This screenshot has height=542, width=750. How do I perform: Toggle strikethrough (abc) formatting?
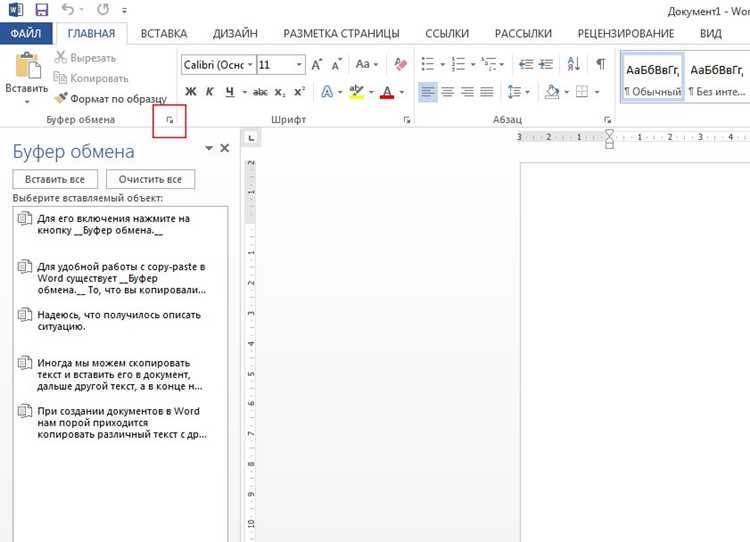point(260,91)
